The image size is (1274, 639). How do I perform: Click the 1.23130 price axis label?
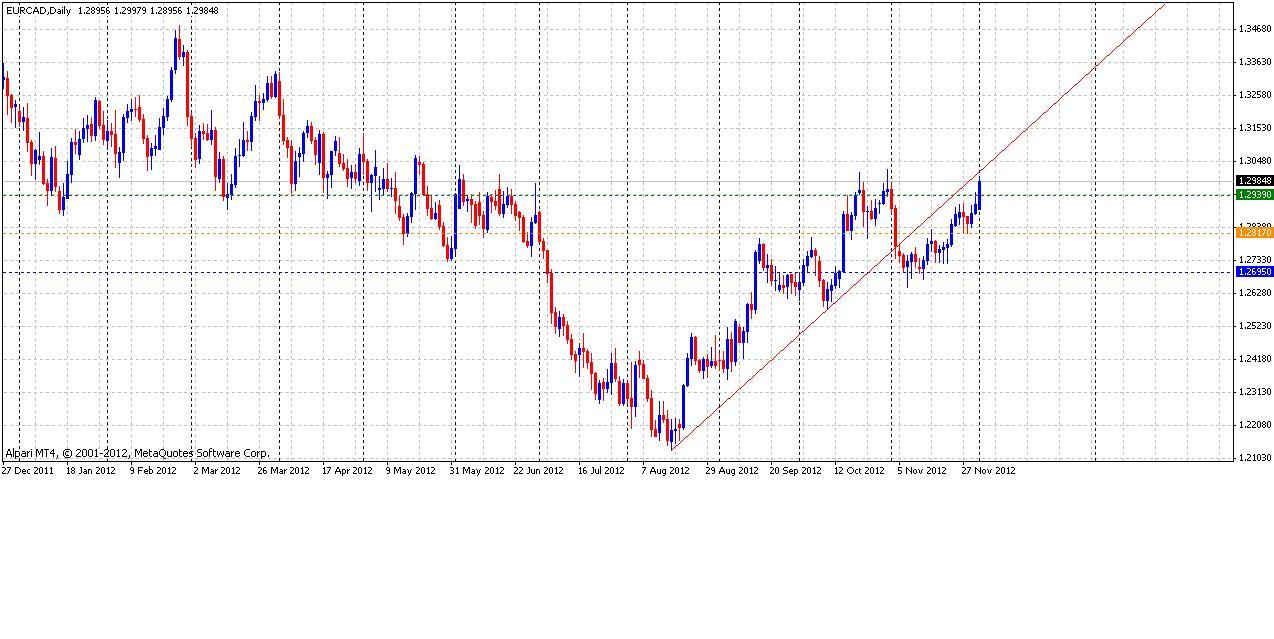(x=1254, y=392)
